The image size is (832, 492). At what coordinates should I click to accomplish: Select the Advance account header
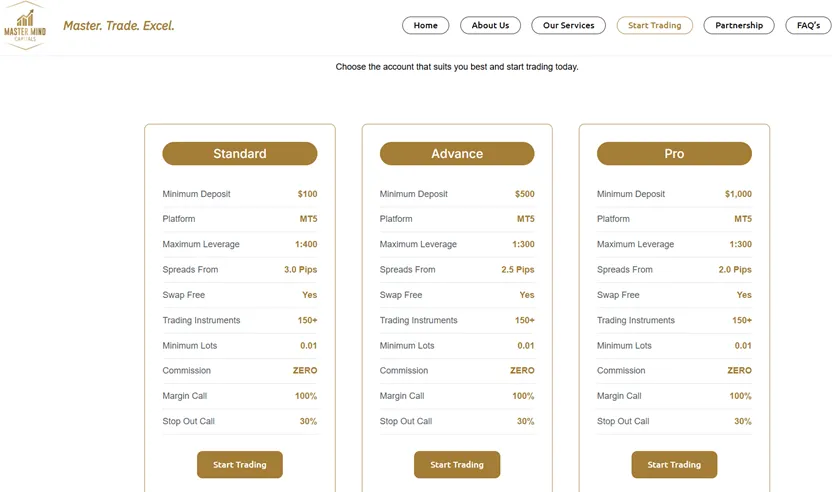click(457, 153)
